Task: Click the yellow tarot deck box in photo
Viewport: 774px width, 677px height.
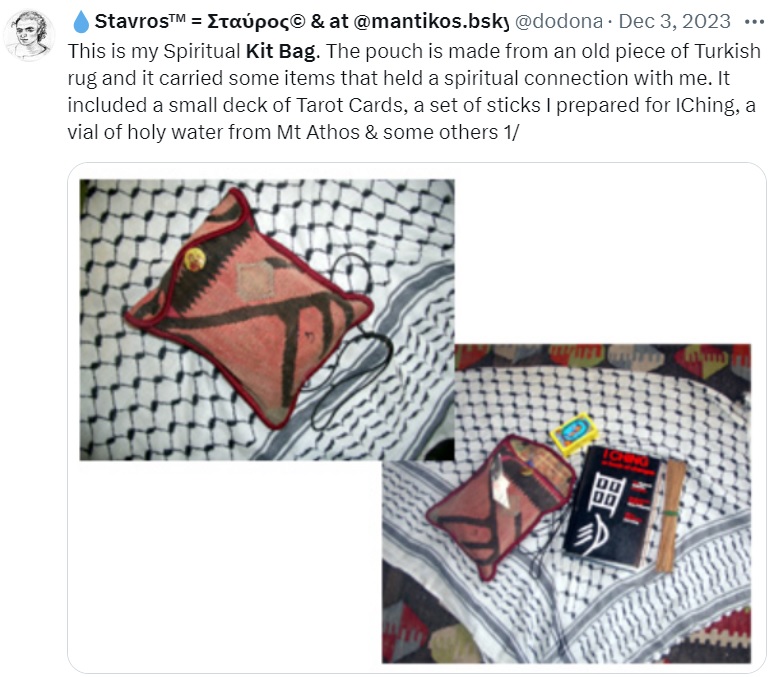Action: click(x=575, y=434)
